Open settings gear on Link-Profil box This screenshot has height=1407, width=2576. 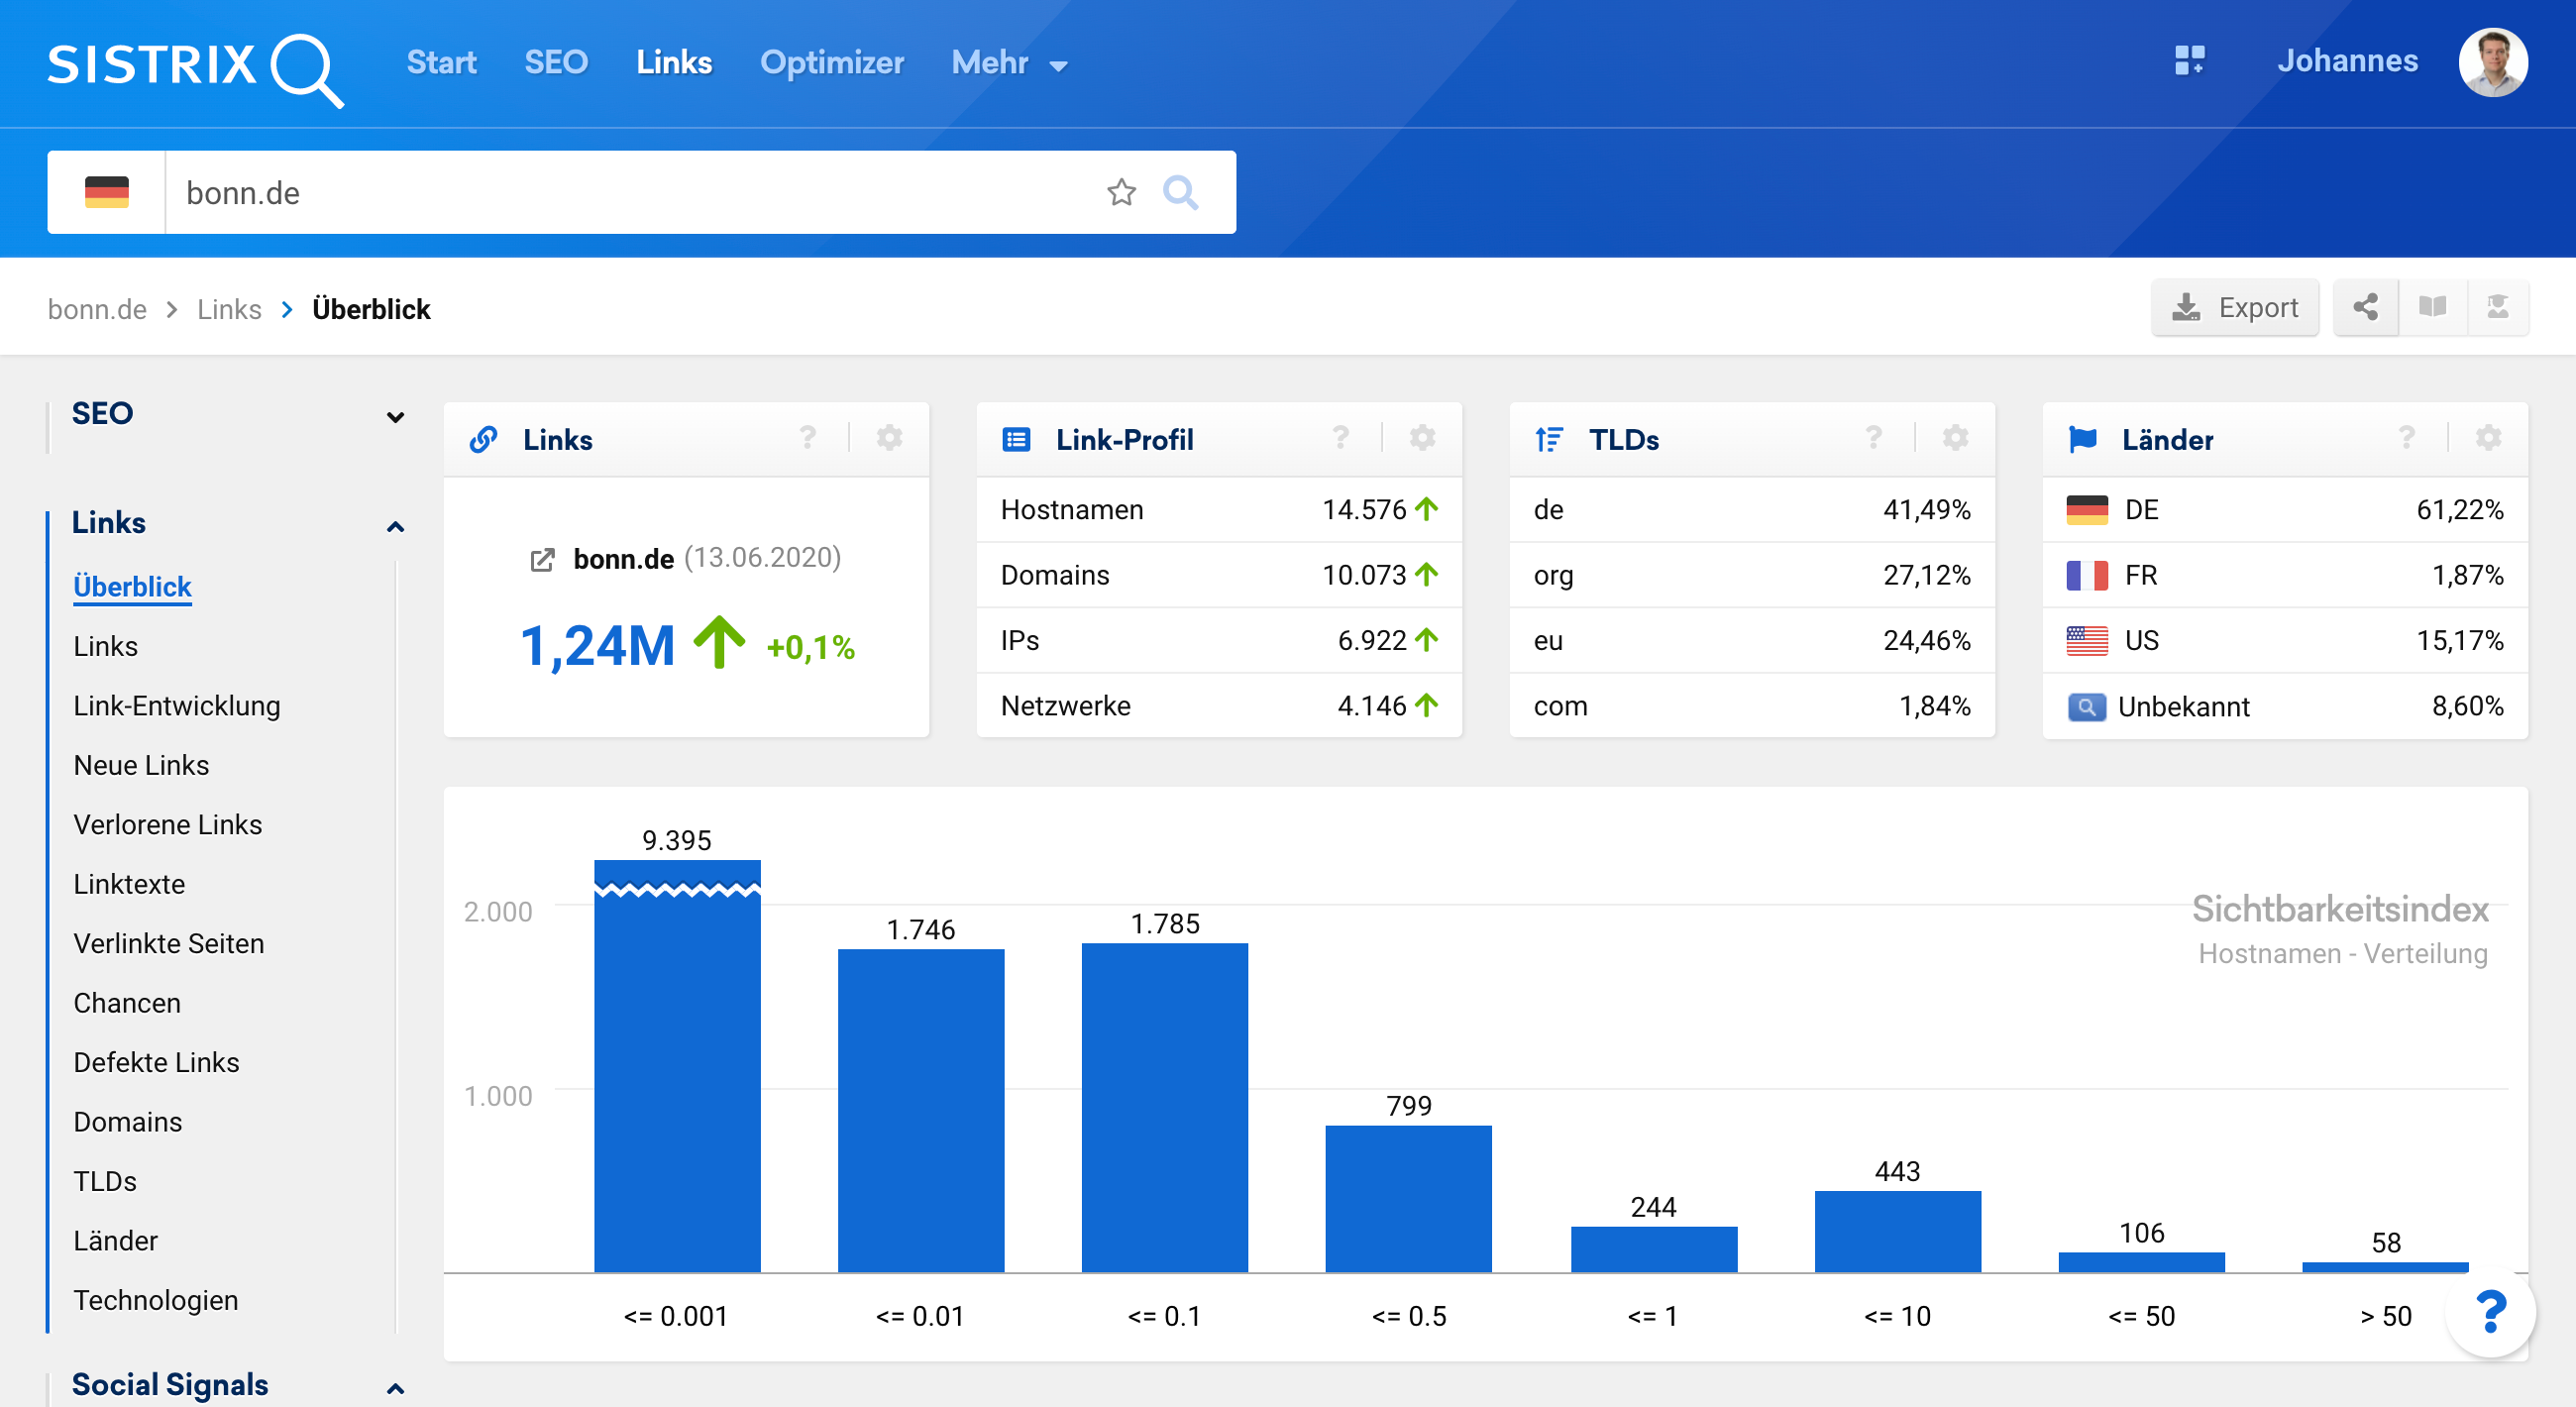pos(1422,438)
